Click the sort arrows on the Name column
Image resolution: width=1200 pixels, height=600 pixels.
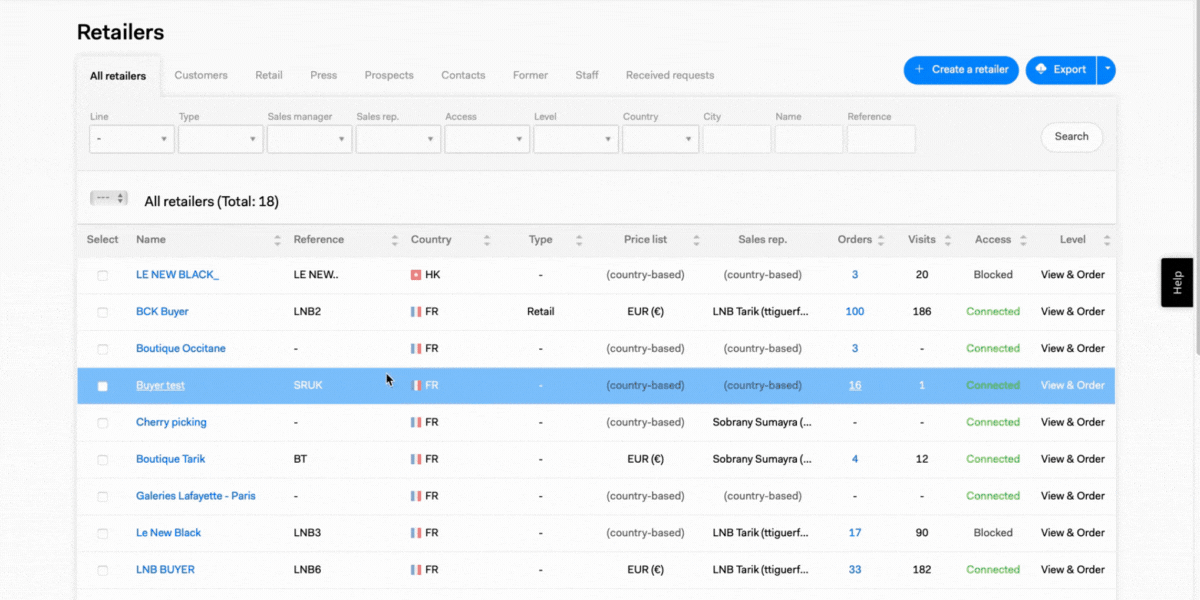(278, 240)
